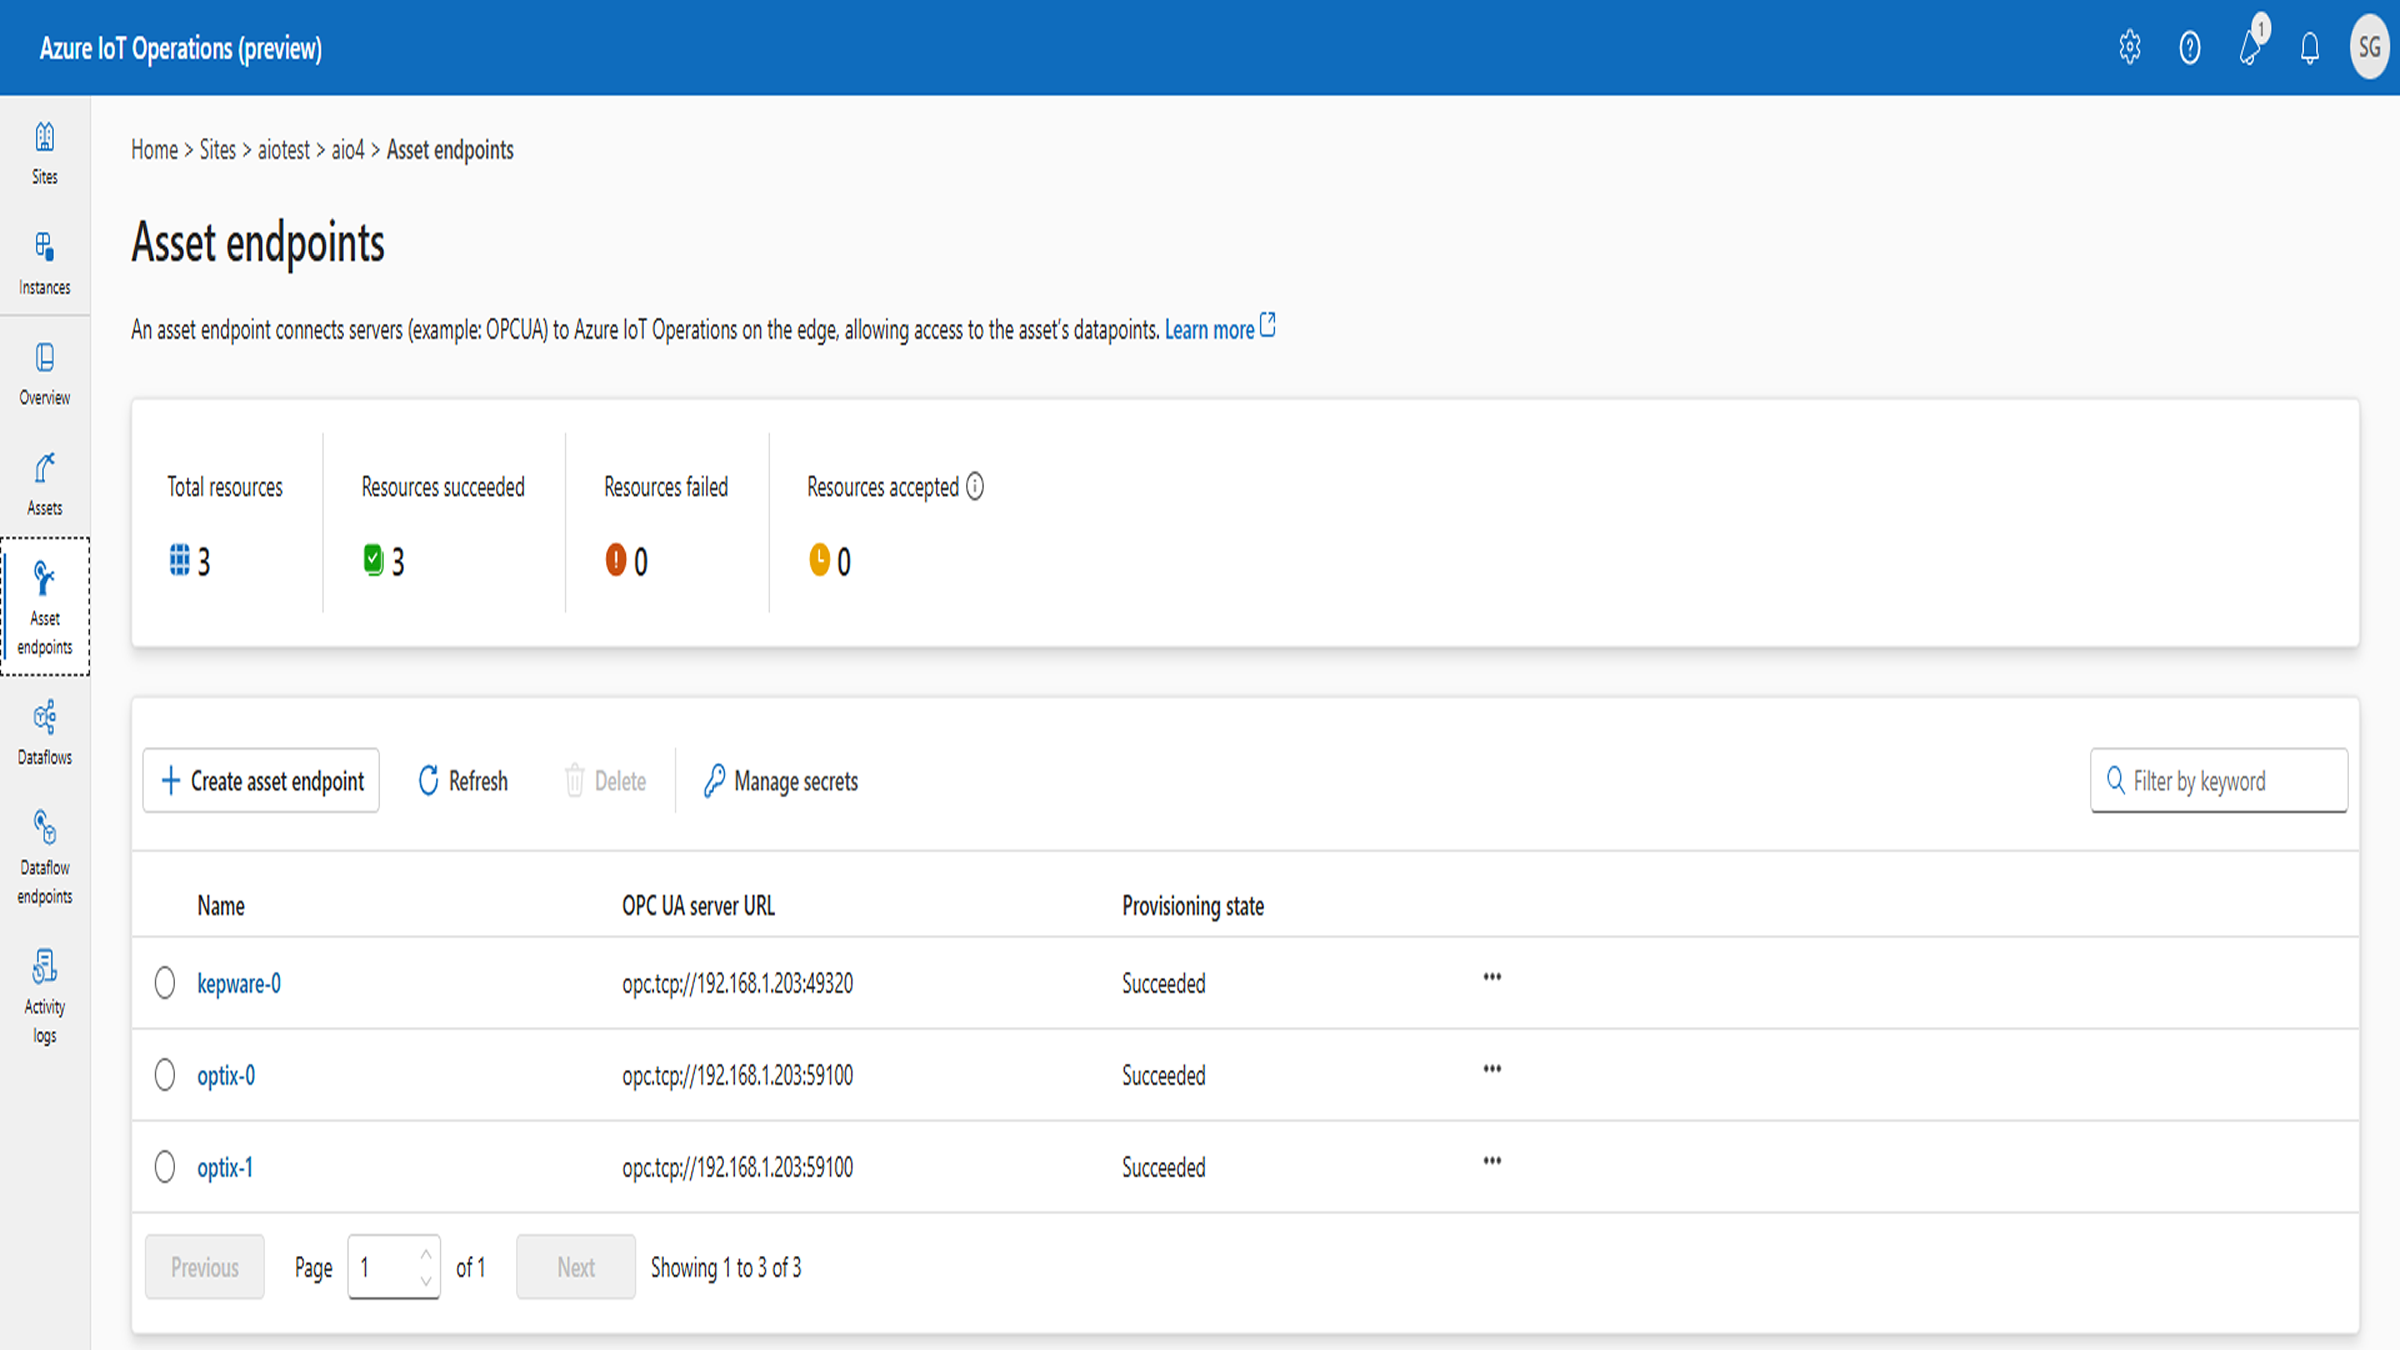Click the Refresh button
The height and width of the screenshot is (1350, 2400).
click(x=463, y=781)
